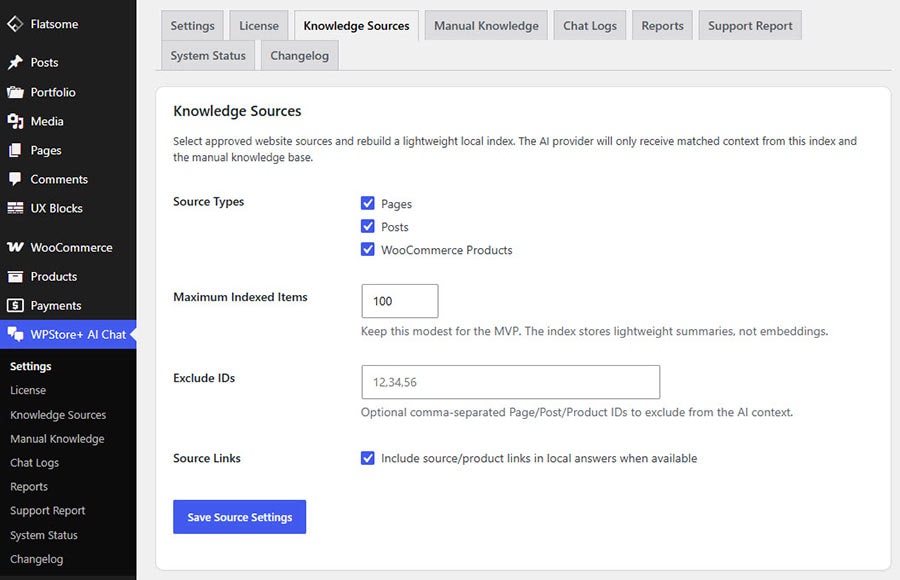Open System Status submenu link

pyautogui.click(x=44, y=535)
